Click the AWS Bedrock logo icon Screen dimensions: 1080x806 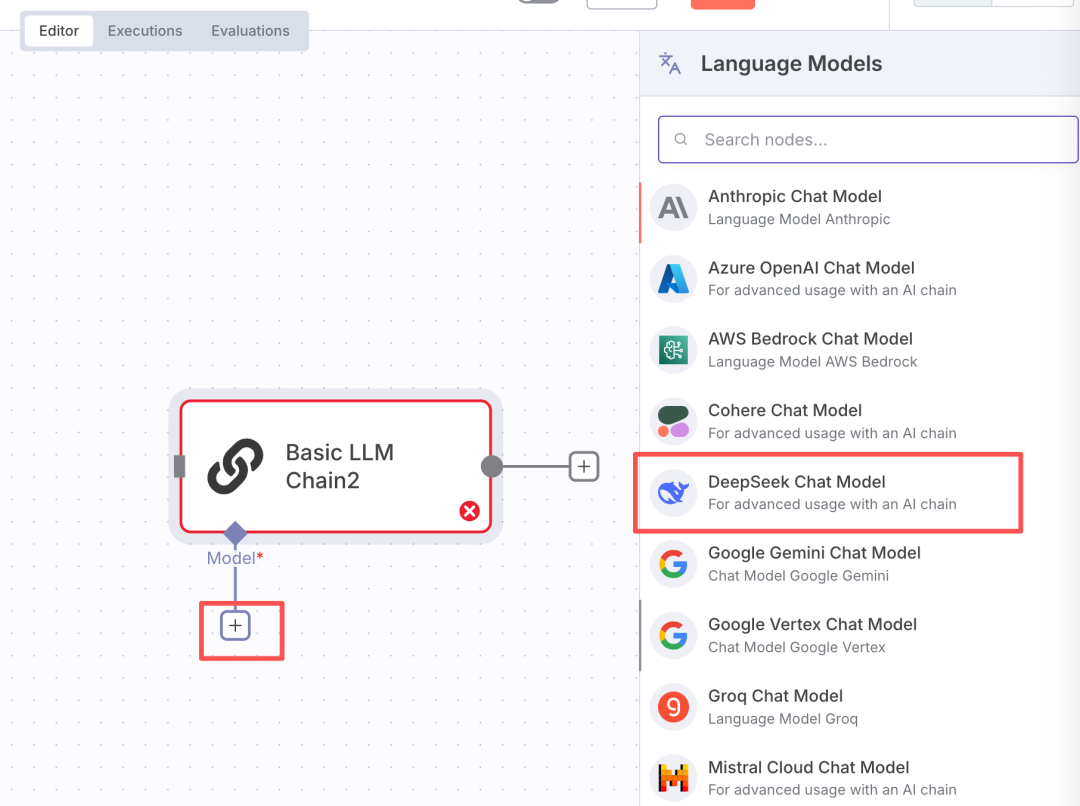tap(673, 350)
